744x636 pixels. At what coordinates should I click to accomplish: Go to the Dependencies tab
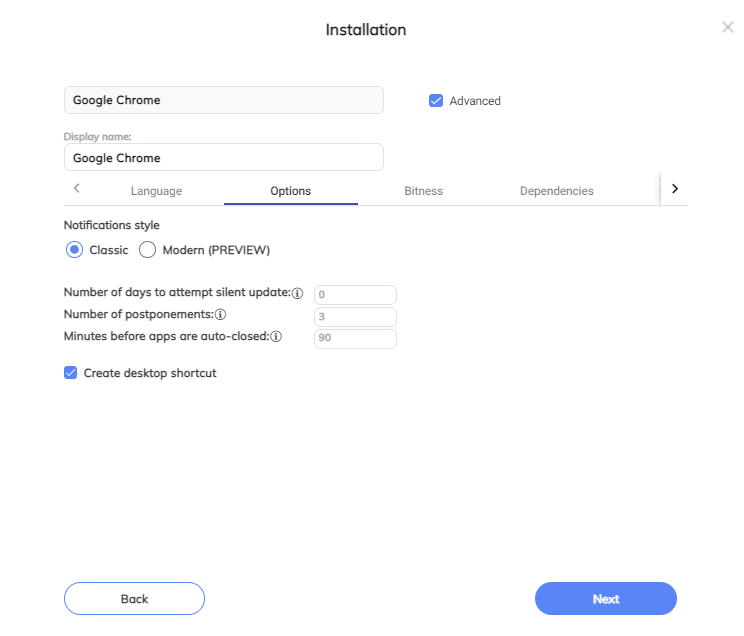pos(557,191)
